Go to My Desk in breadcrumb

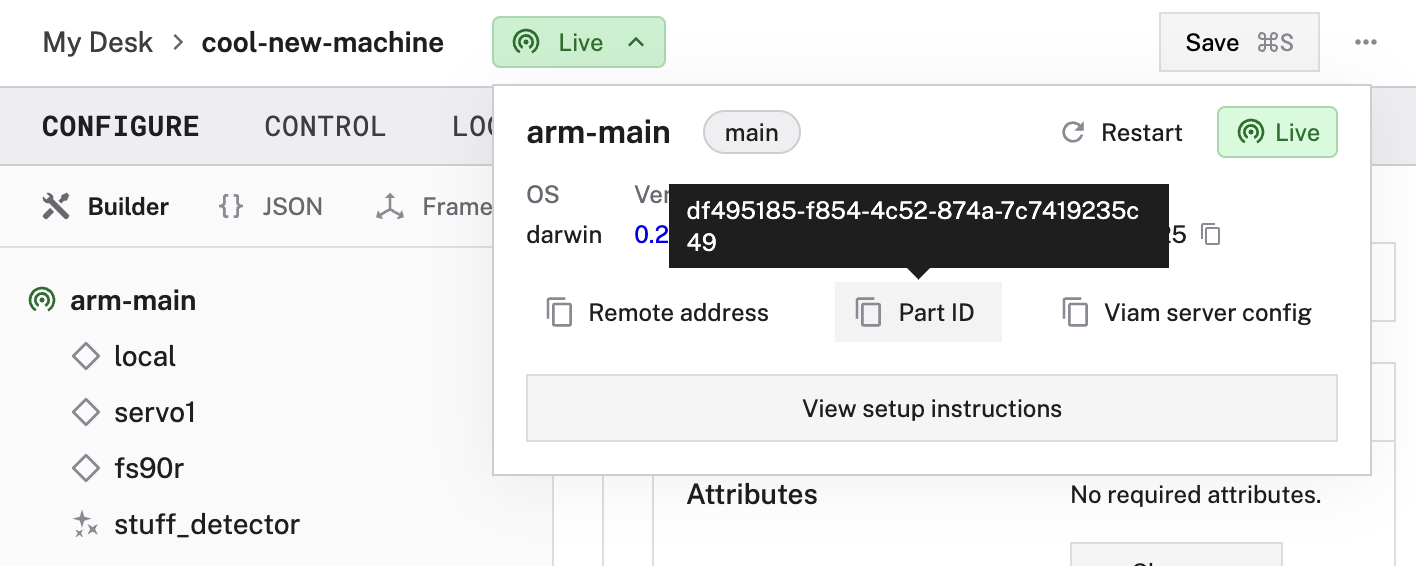click(98, 43)
